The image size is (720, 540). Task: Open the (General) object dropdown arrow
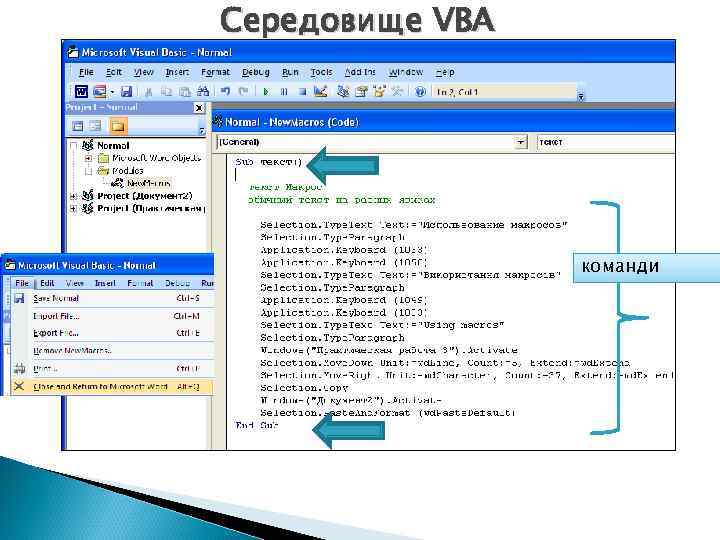520,142
